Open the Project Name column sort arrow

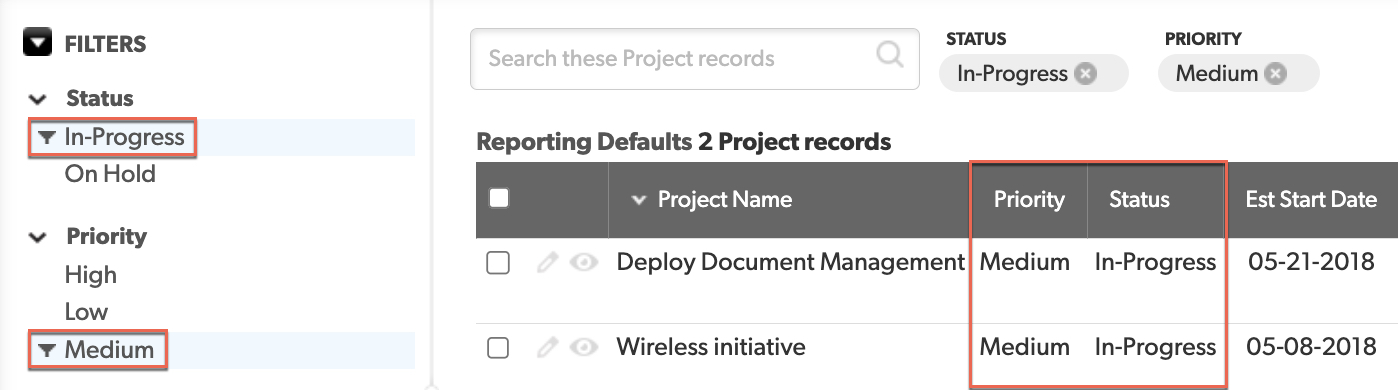[x=639, y=200]
